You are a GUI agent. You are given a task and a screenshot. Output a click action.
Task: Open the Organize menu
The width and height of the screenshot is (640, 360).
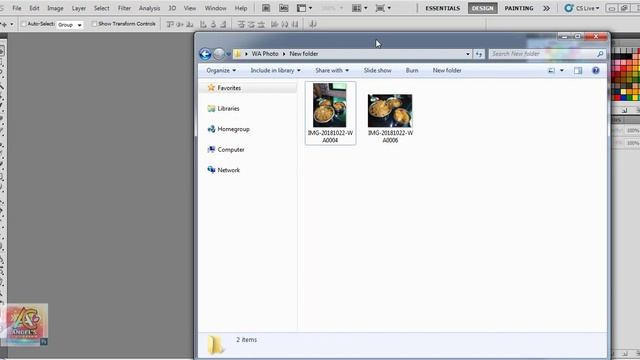tap(221, 71)
